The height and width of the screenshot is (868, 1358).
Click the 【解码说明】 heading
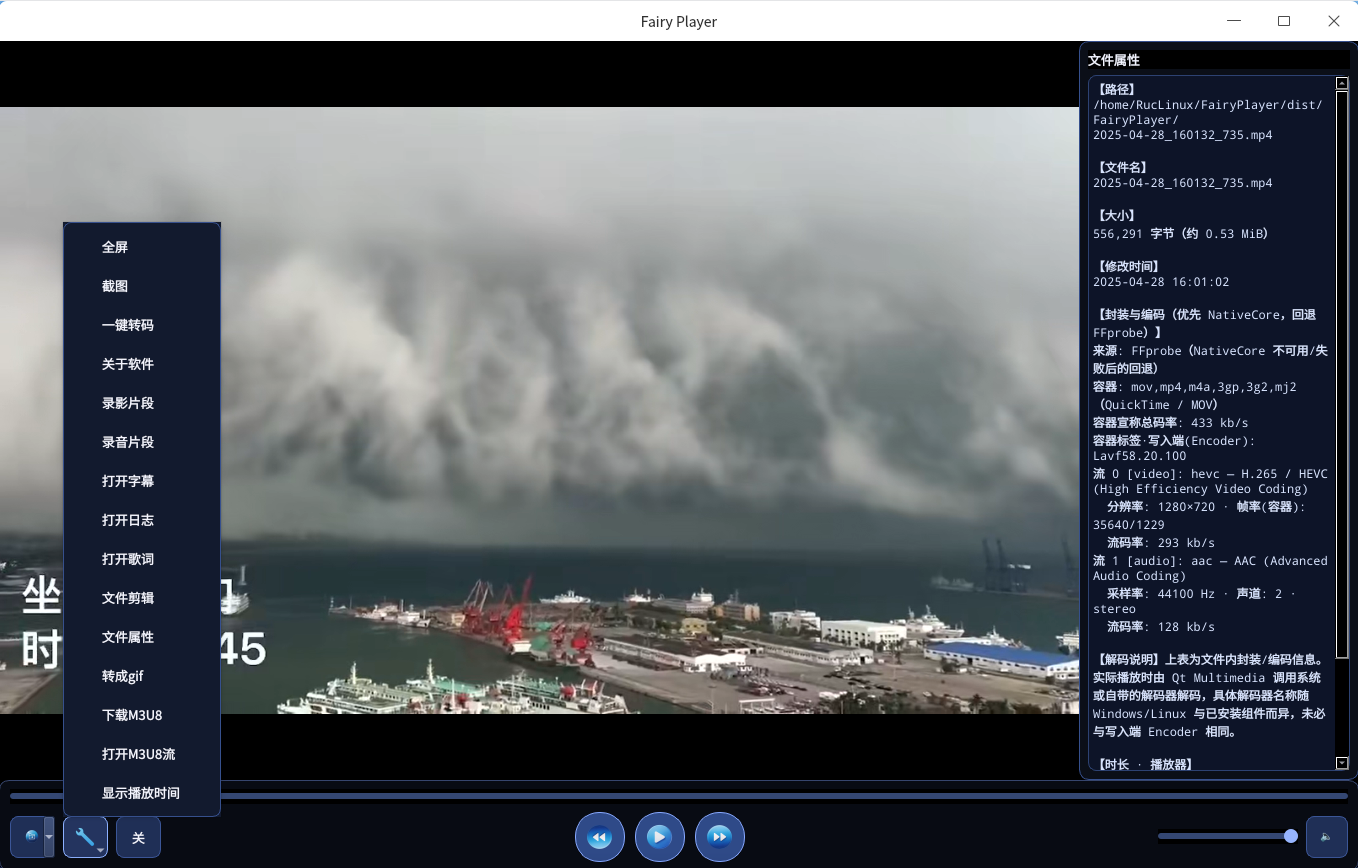1130,659
